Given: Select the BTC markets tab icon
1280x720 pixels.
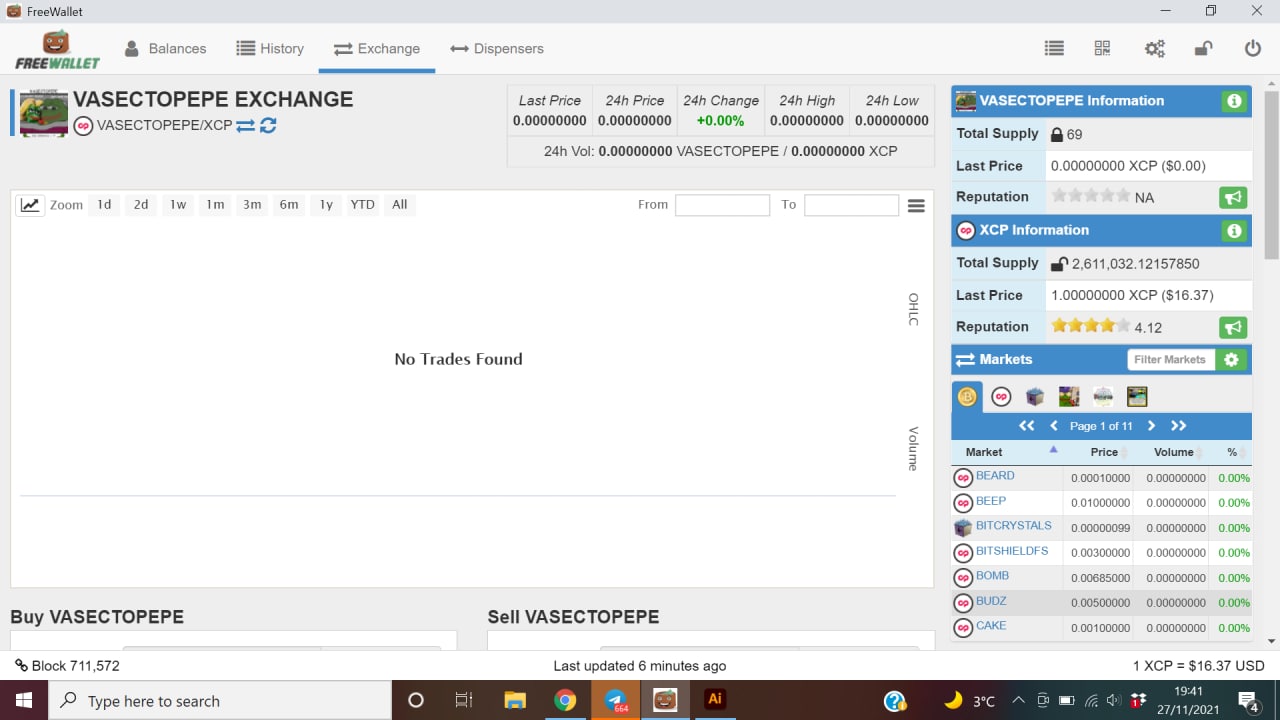Looking at the screenshot, I should click(x=967, y=397).
